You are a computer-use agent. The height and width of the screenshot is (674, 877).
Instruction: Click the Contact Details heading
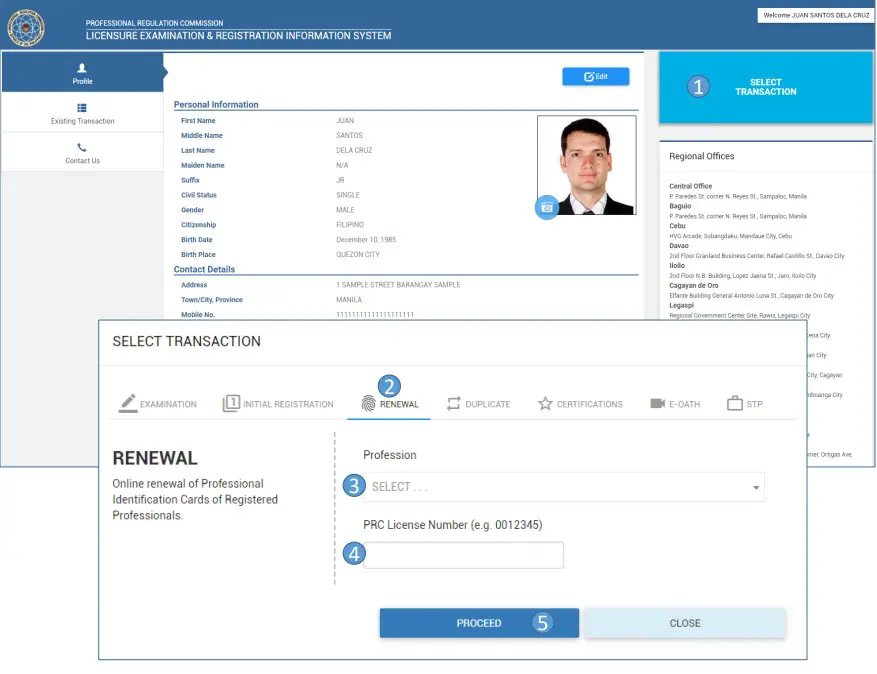pos(204,269)
